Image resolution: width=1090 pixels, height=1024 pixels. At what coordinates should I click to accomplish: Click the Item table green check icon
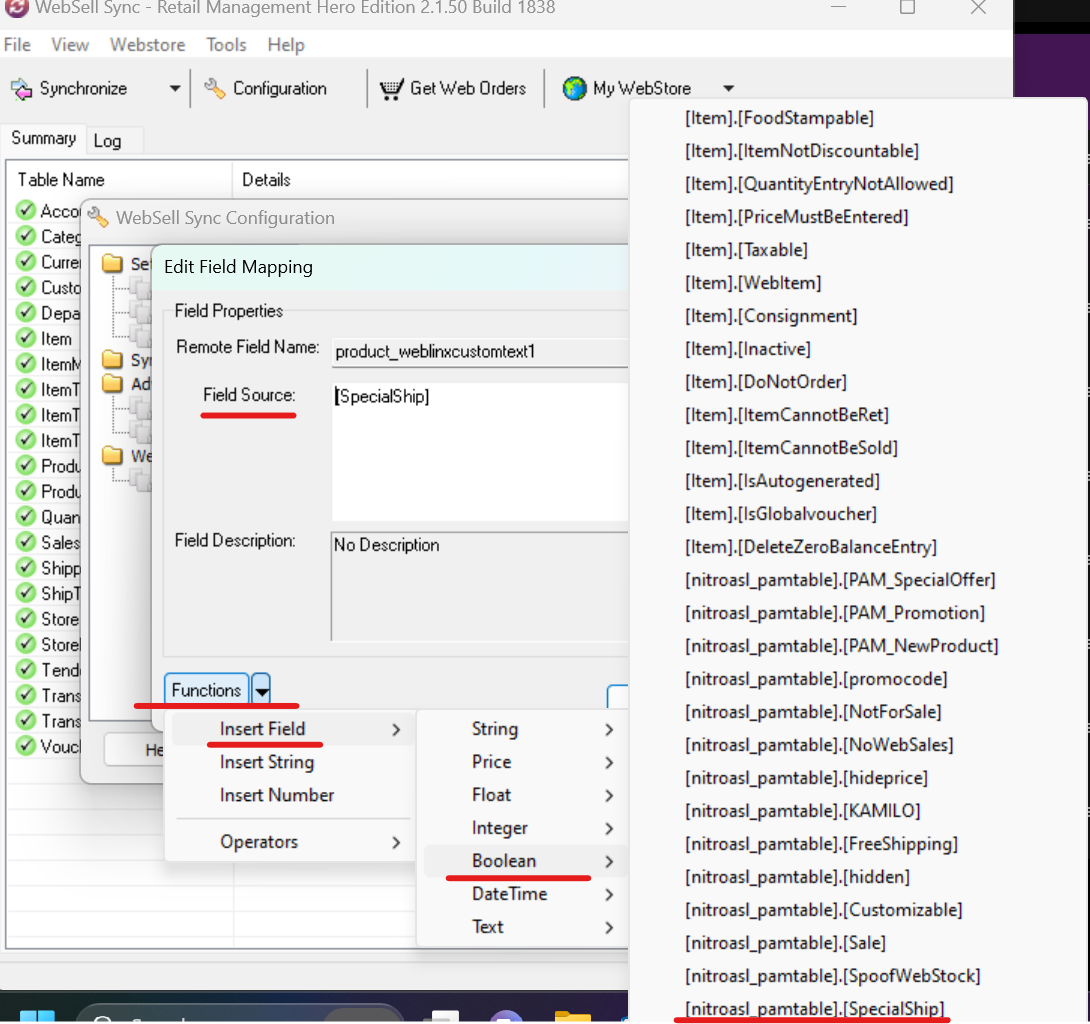(x=26, y=338)
